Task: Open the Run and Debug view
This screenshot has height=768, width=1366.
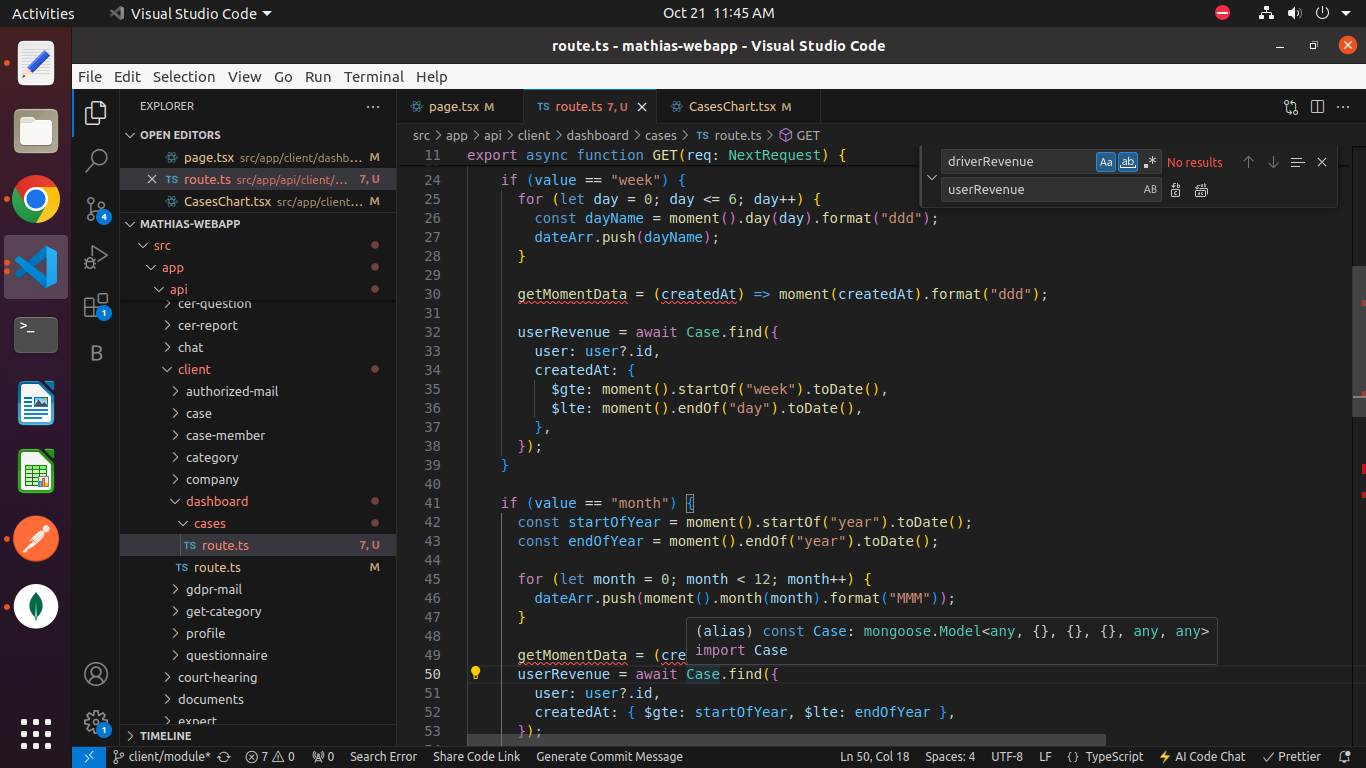Action: pos(96,257)
